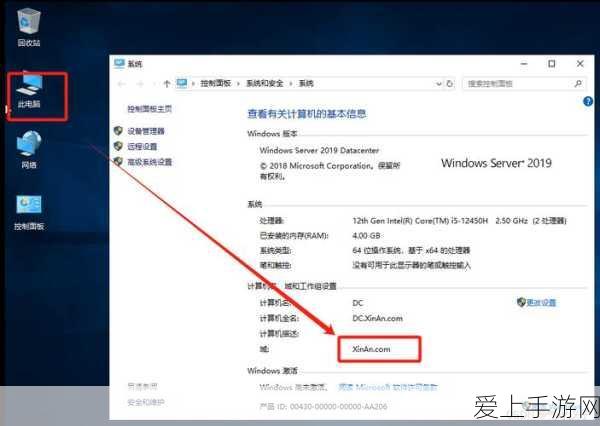Read the Microsoft software license terms link

point(388,387)
